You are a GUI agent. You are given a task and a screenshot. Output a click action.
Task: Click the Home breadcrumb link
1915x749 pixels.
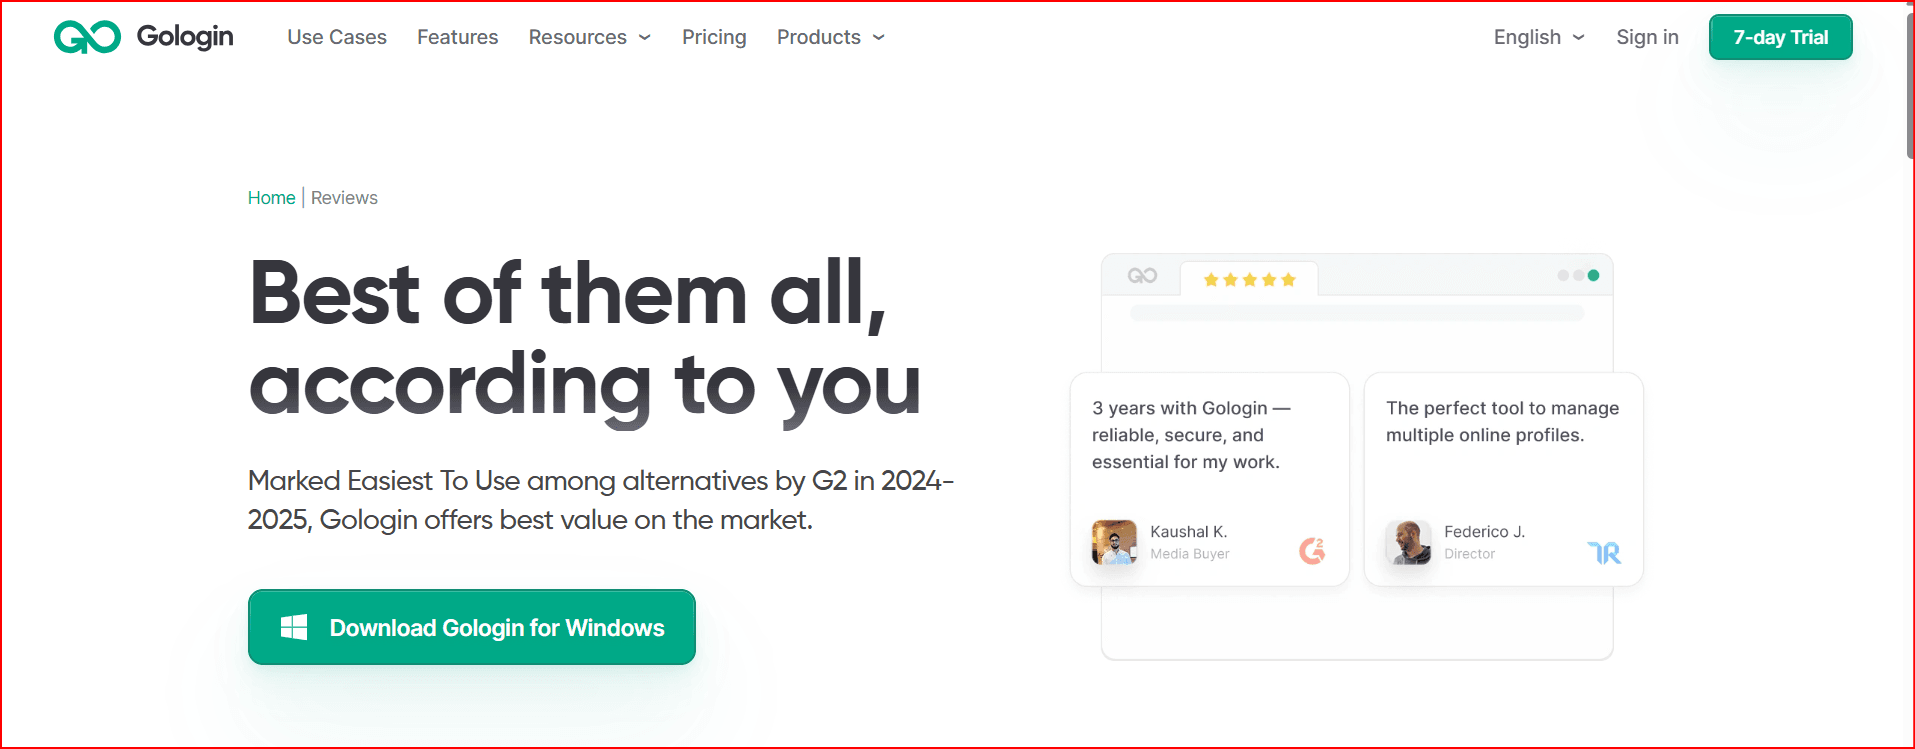tap(271, 198)
